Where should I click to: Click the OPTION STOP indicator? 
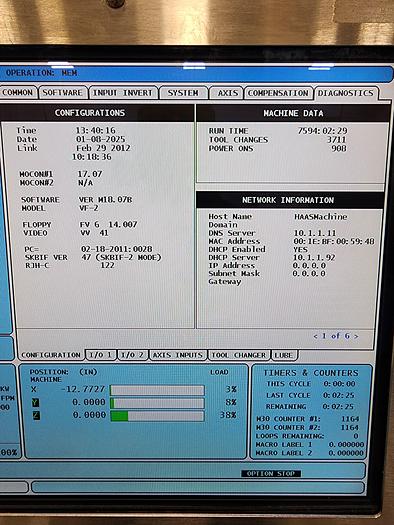(x=271, y=473)
